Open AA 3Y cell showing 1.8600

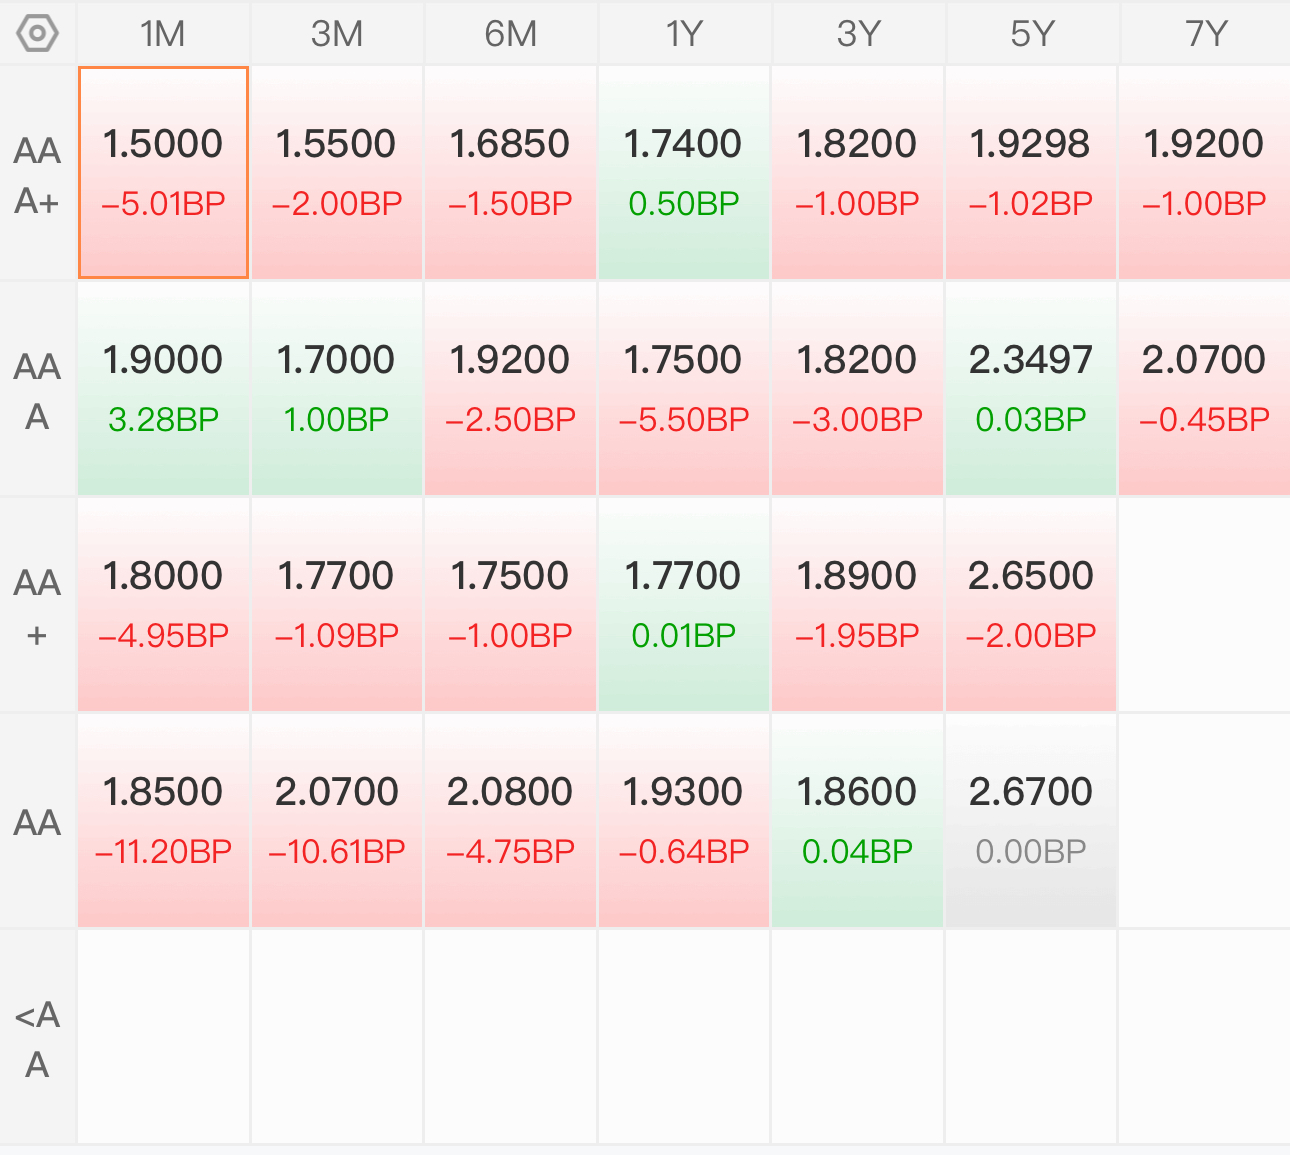[857, 821]
